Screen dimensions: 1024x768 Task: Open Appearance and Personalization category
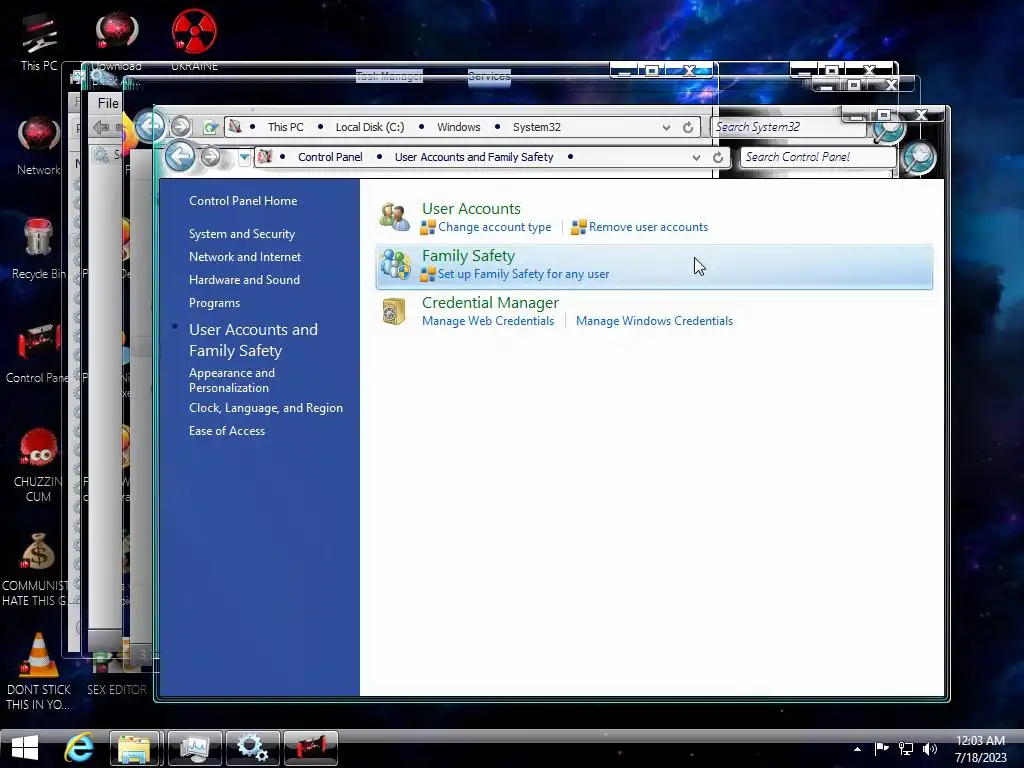click(232, 380)
